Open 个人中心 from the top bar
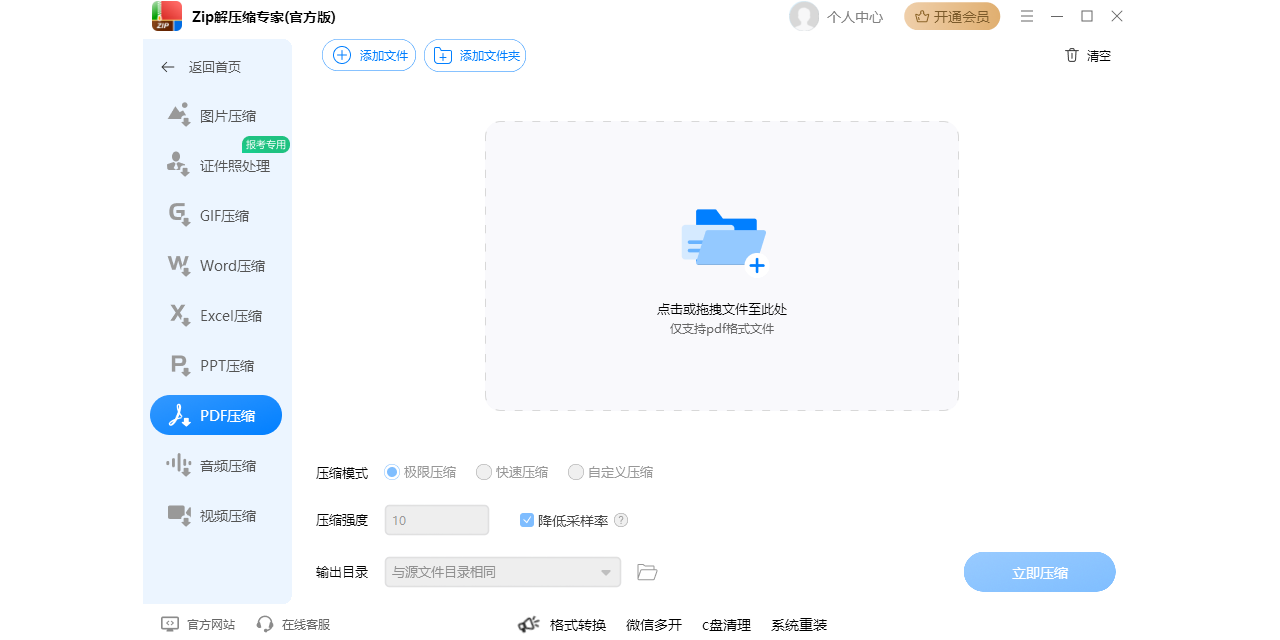This screenshot has width=1280, height=640. click(855, 16)
